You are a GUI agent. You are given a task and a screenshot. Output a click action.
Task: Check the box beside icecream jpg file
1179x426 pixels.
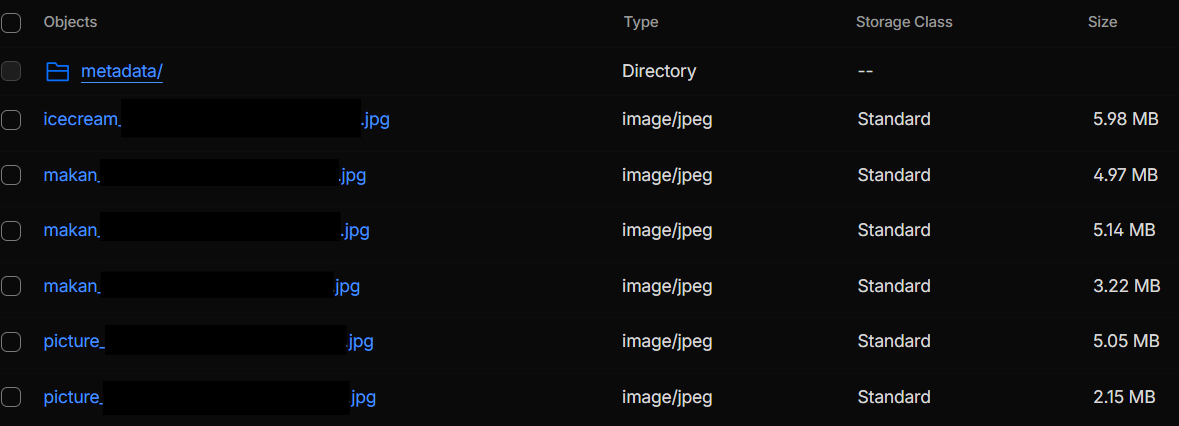coord(11,120)
